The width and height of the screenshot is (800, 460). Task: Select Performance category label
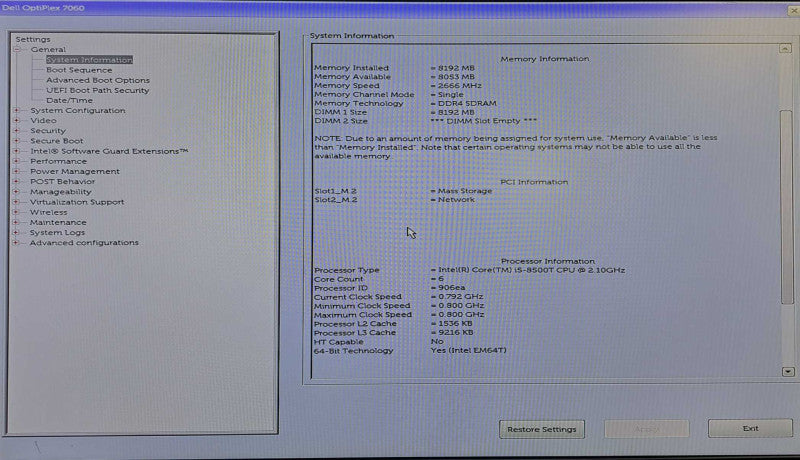(x=58, y=161)
